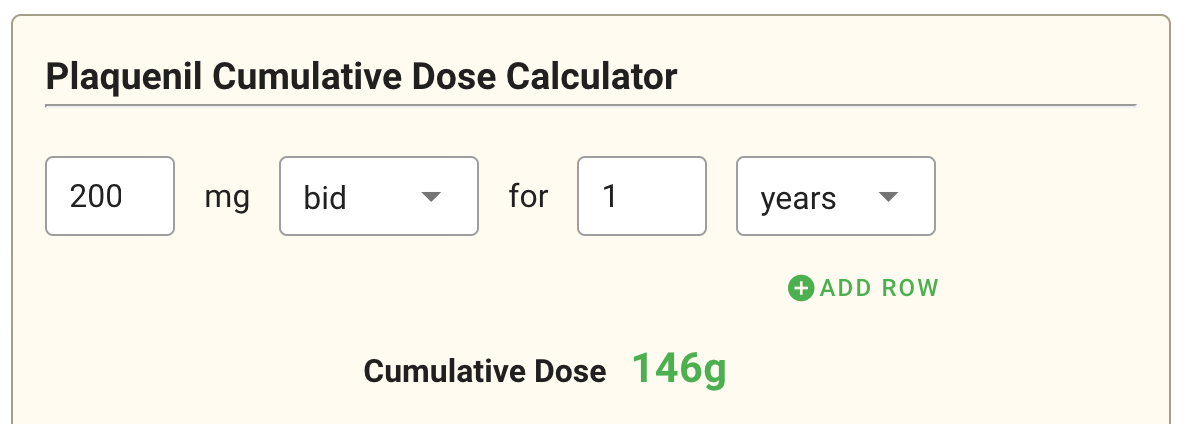Viewport: 1186px width, 424px height.
Task: Focus the duration field containing 1
Action: (x=642, y=196)
